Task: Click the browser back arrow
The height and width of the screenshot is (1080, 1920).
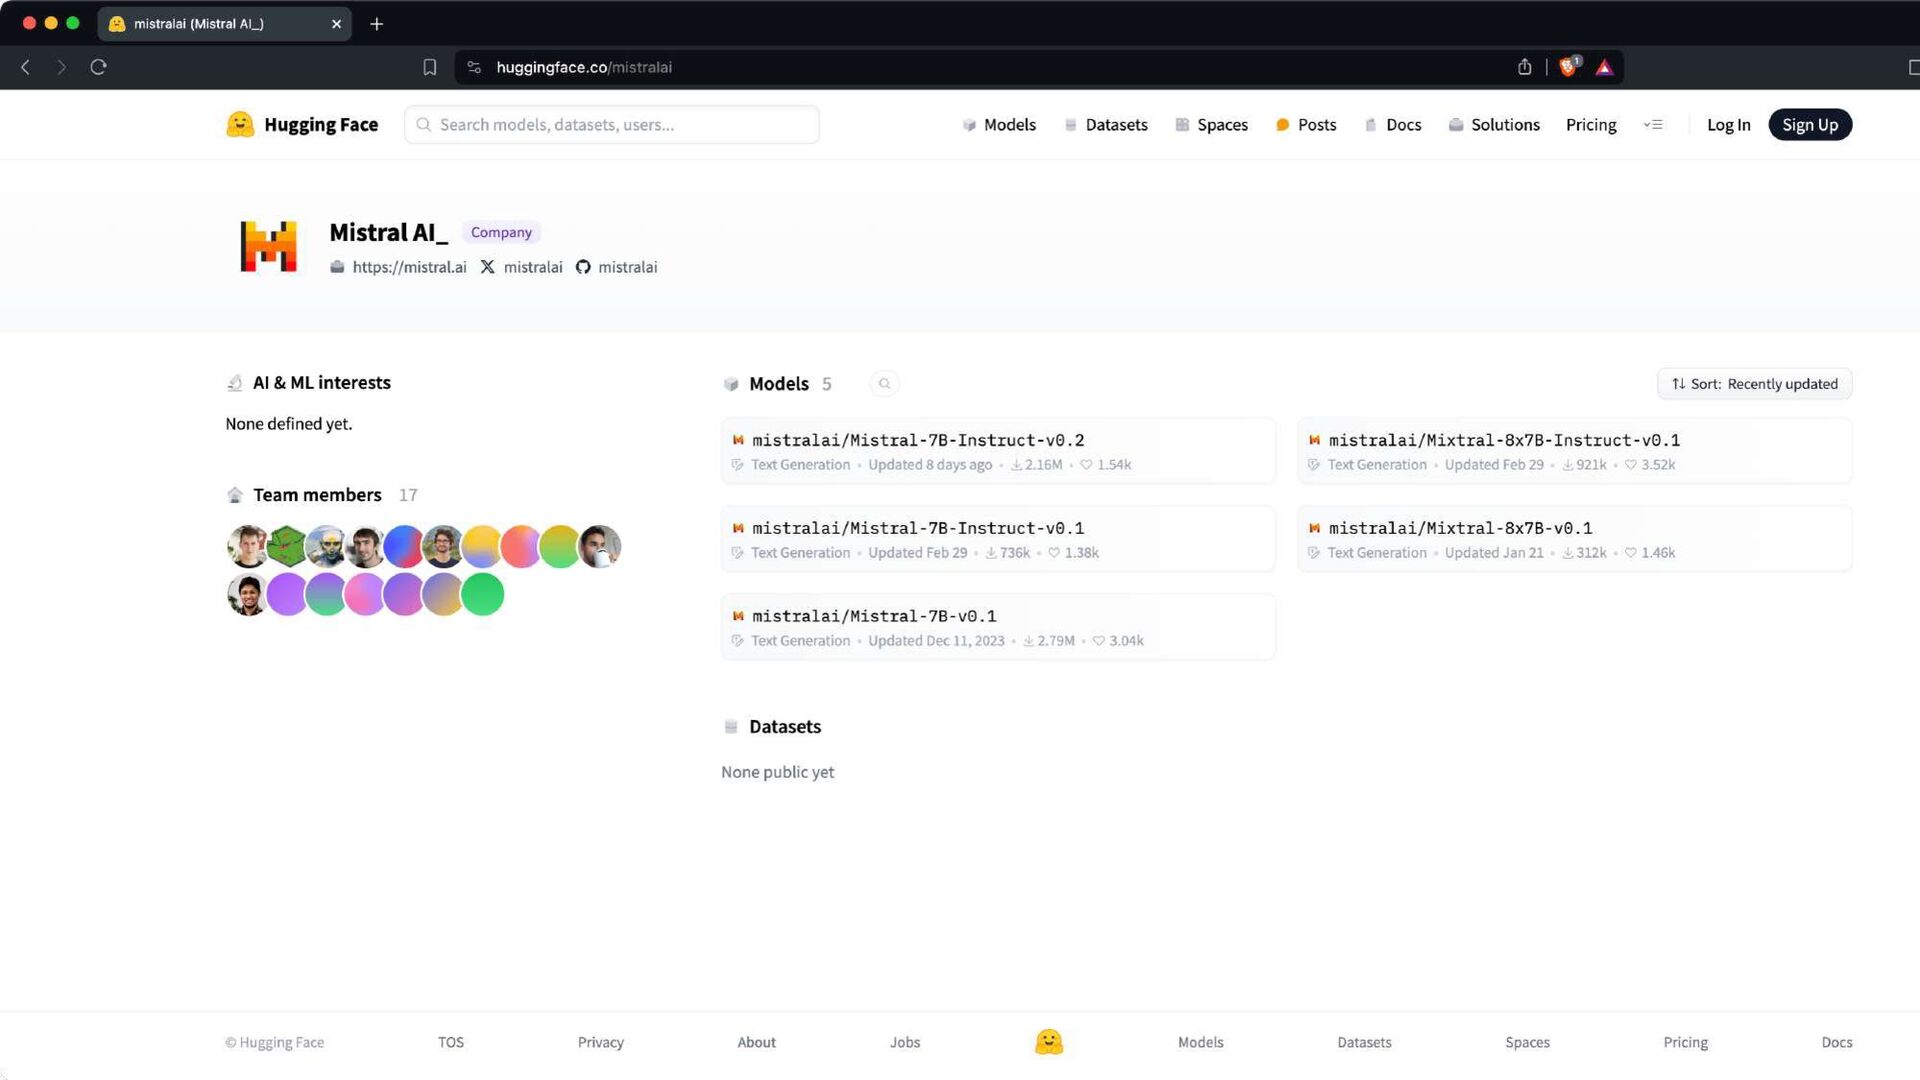Action: point(26,67)
